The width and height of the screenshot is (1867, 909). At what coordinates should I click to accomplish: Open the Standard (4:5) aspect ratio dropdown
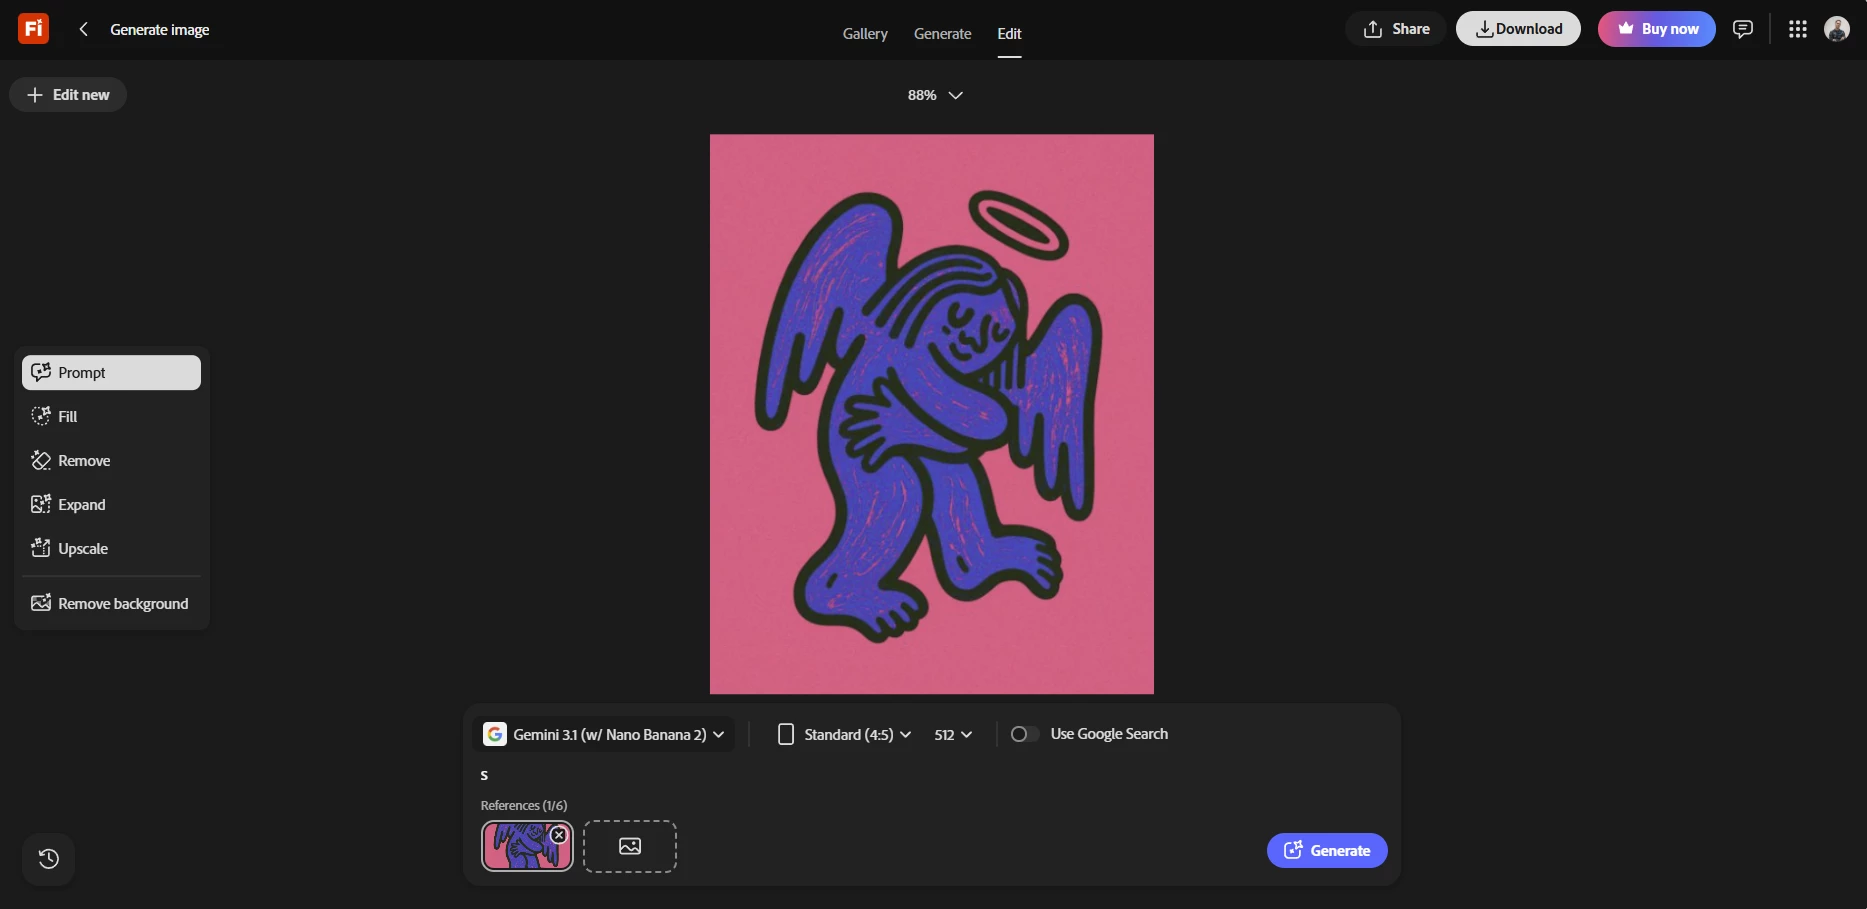[845, 734]
